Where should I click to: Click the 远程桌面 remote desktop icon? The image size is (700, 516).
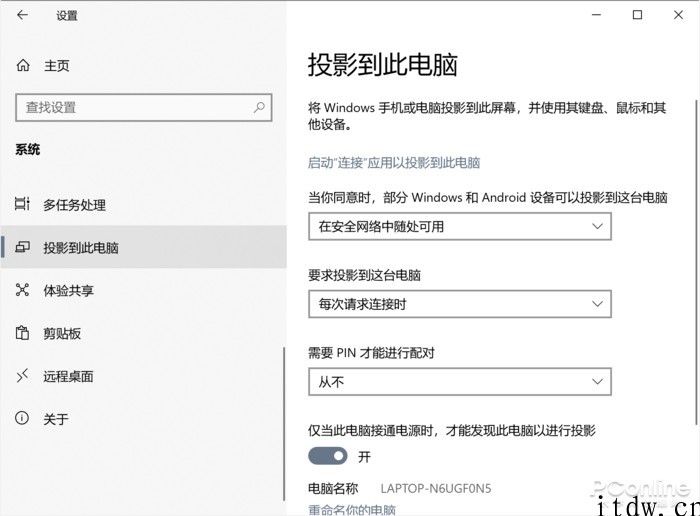click(22, 375)
